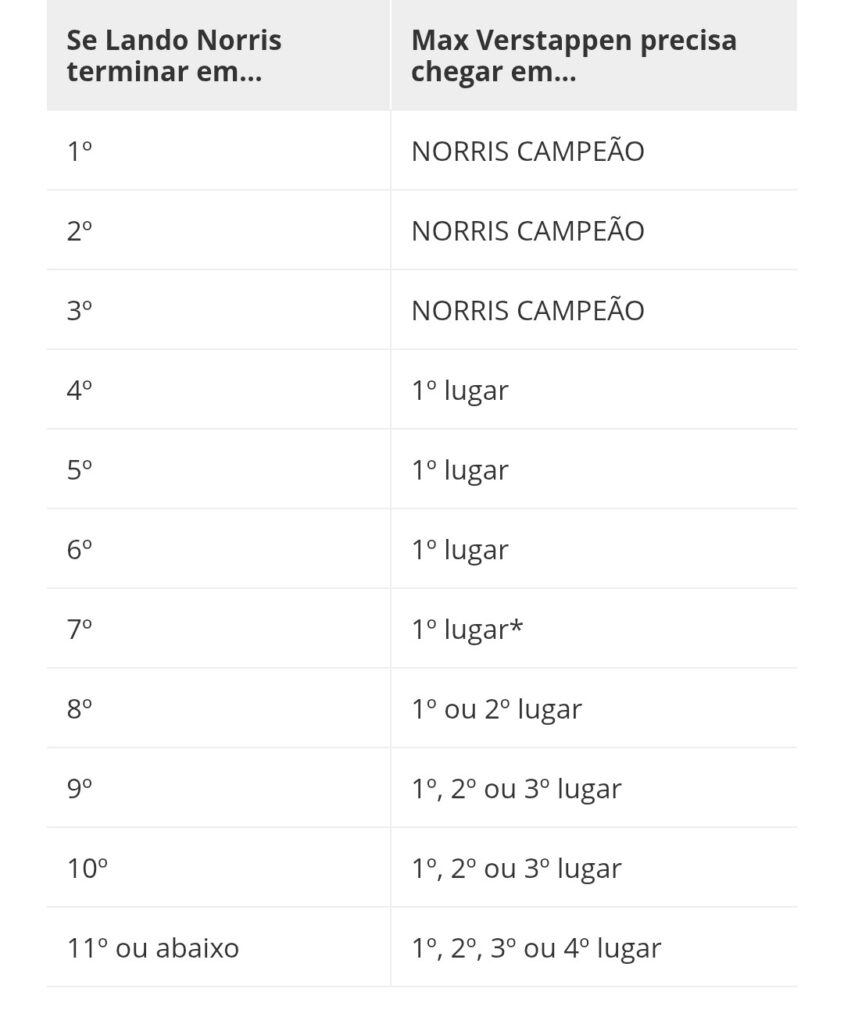The image size is (844, 1024).
Task: Click the "1º lugar*" cell with asterisk
Action: (x=467, y=629)
